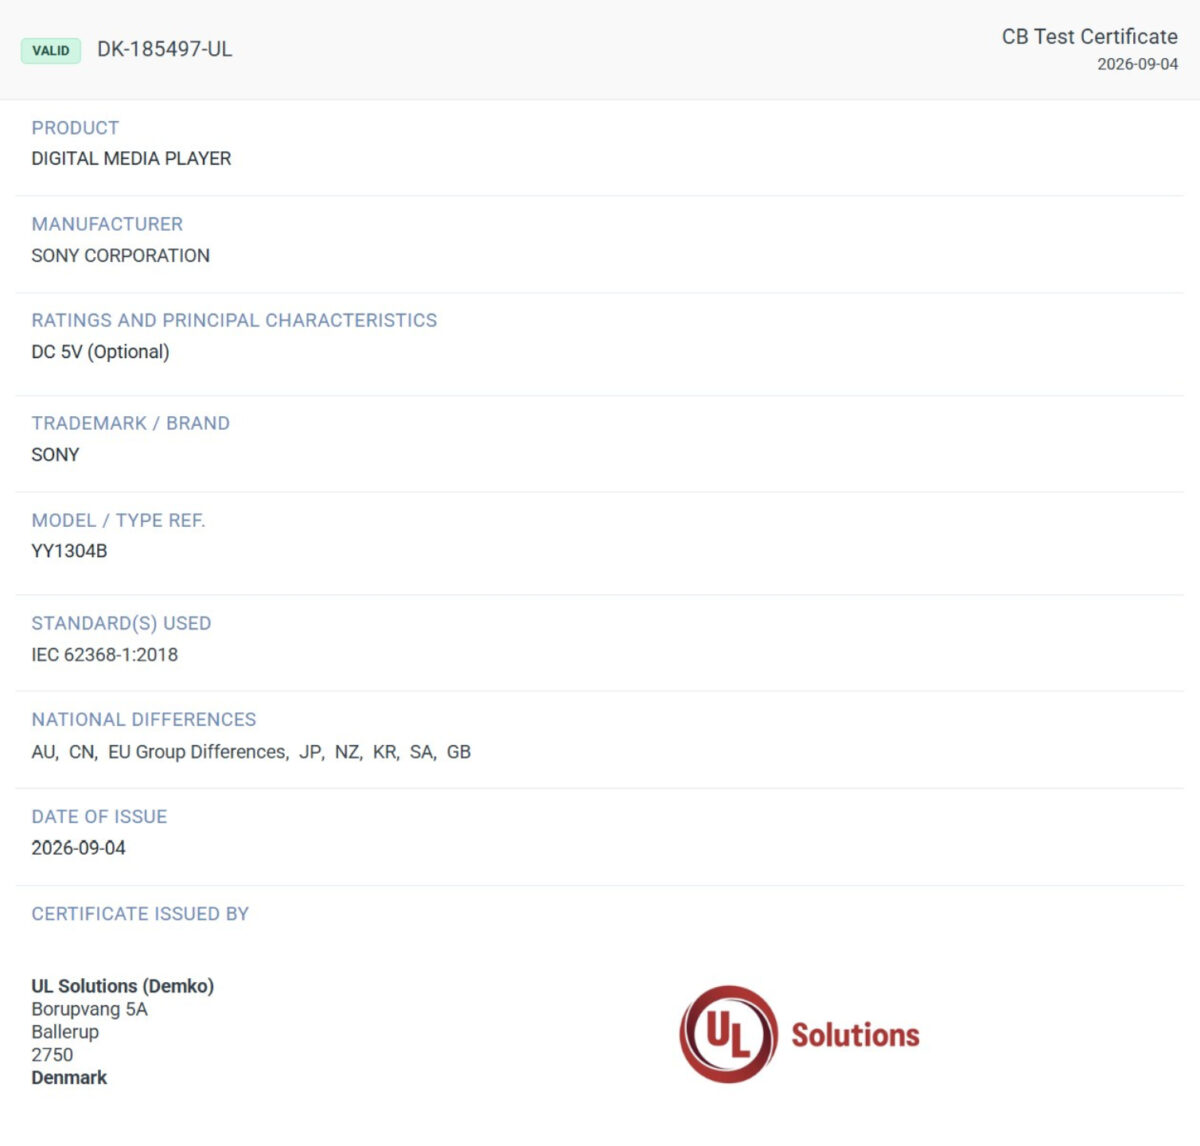Select certificate number DK-185497-UL
1200x1146 pixels.
click(x=165, y=50)
